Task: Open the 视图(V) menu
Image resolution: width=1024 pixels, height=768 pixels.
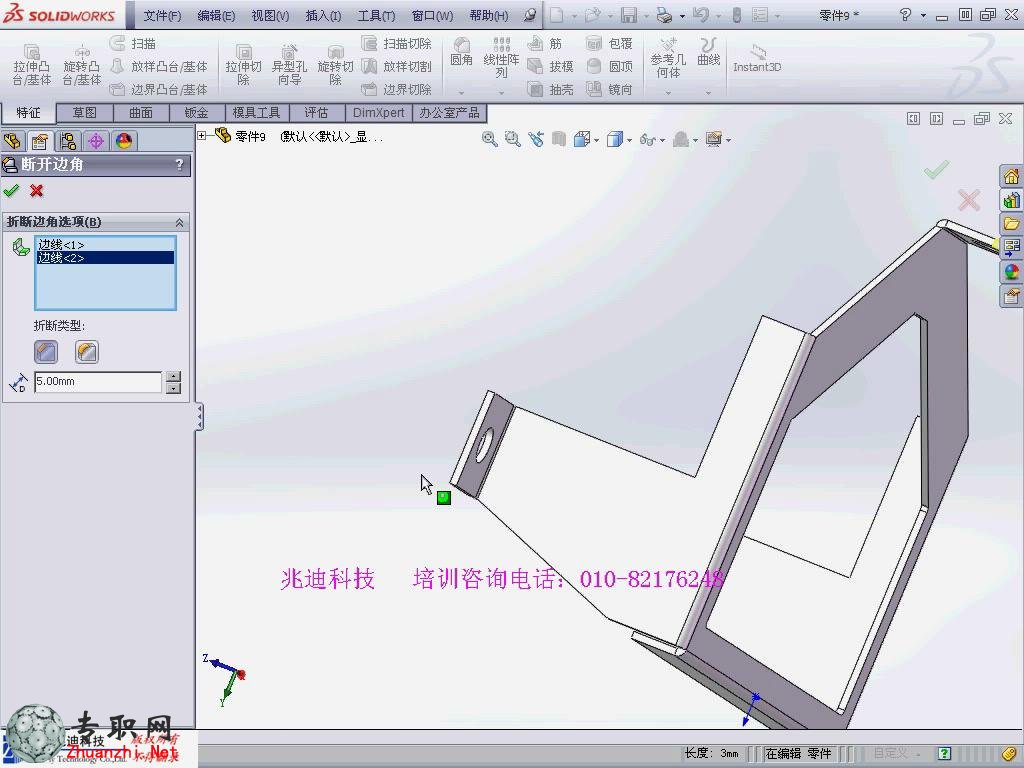Action: pos(270,16)
